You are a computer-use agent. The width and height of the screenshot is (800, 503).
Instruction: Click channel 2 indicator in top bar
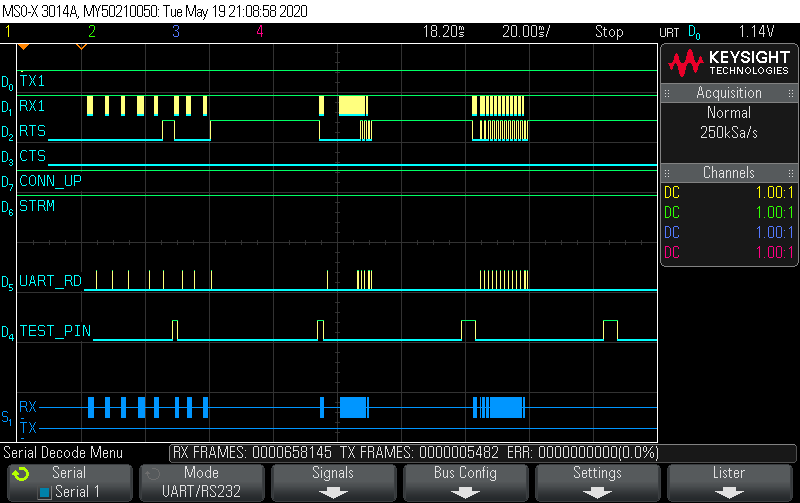coord(92,32)
